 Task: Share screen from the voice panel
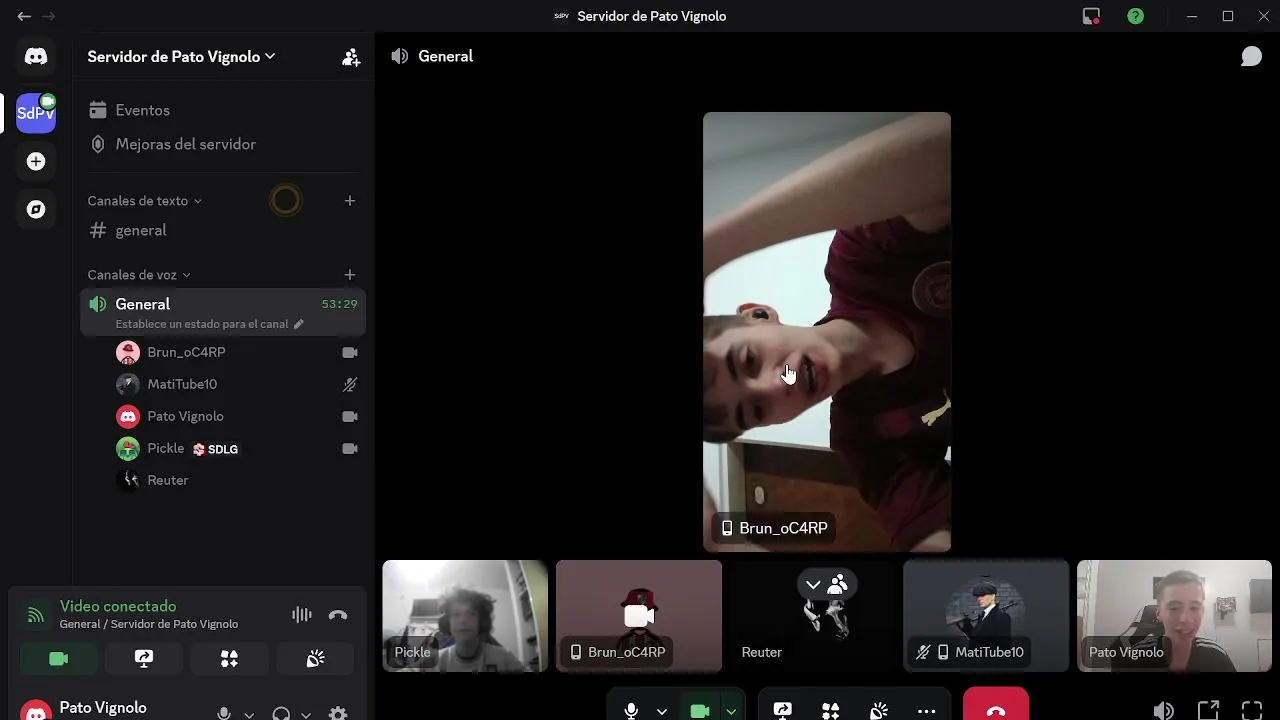pyautogui.click(x=144, y=658)
